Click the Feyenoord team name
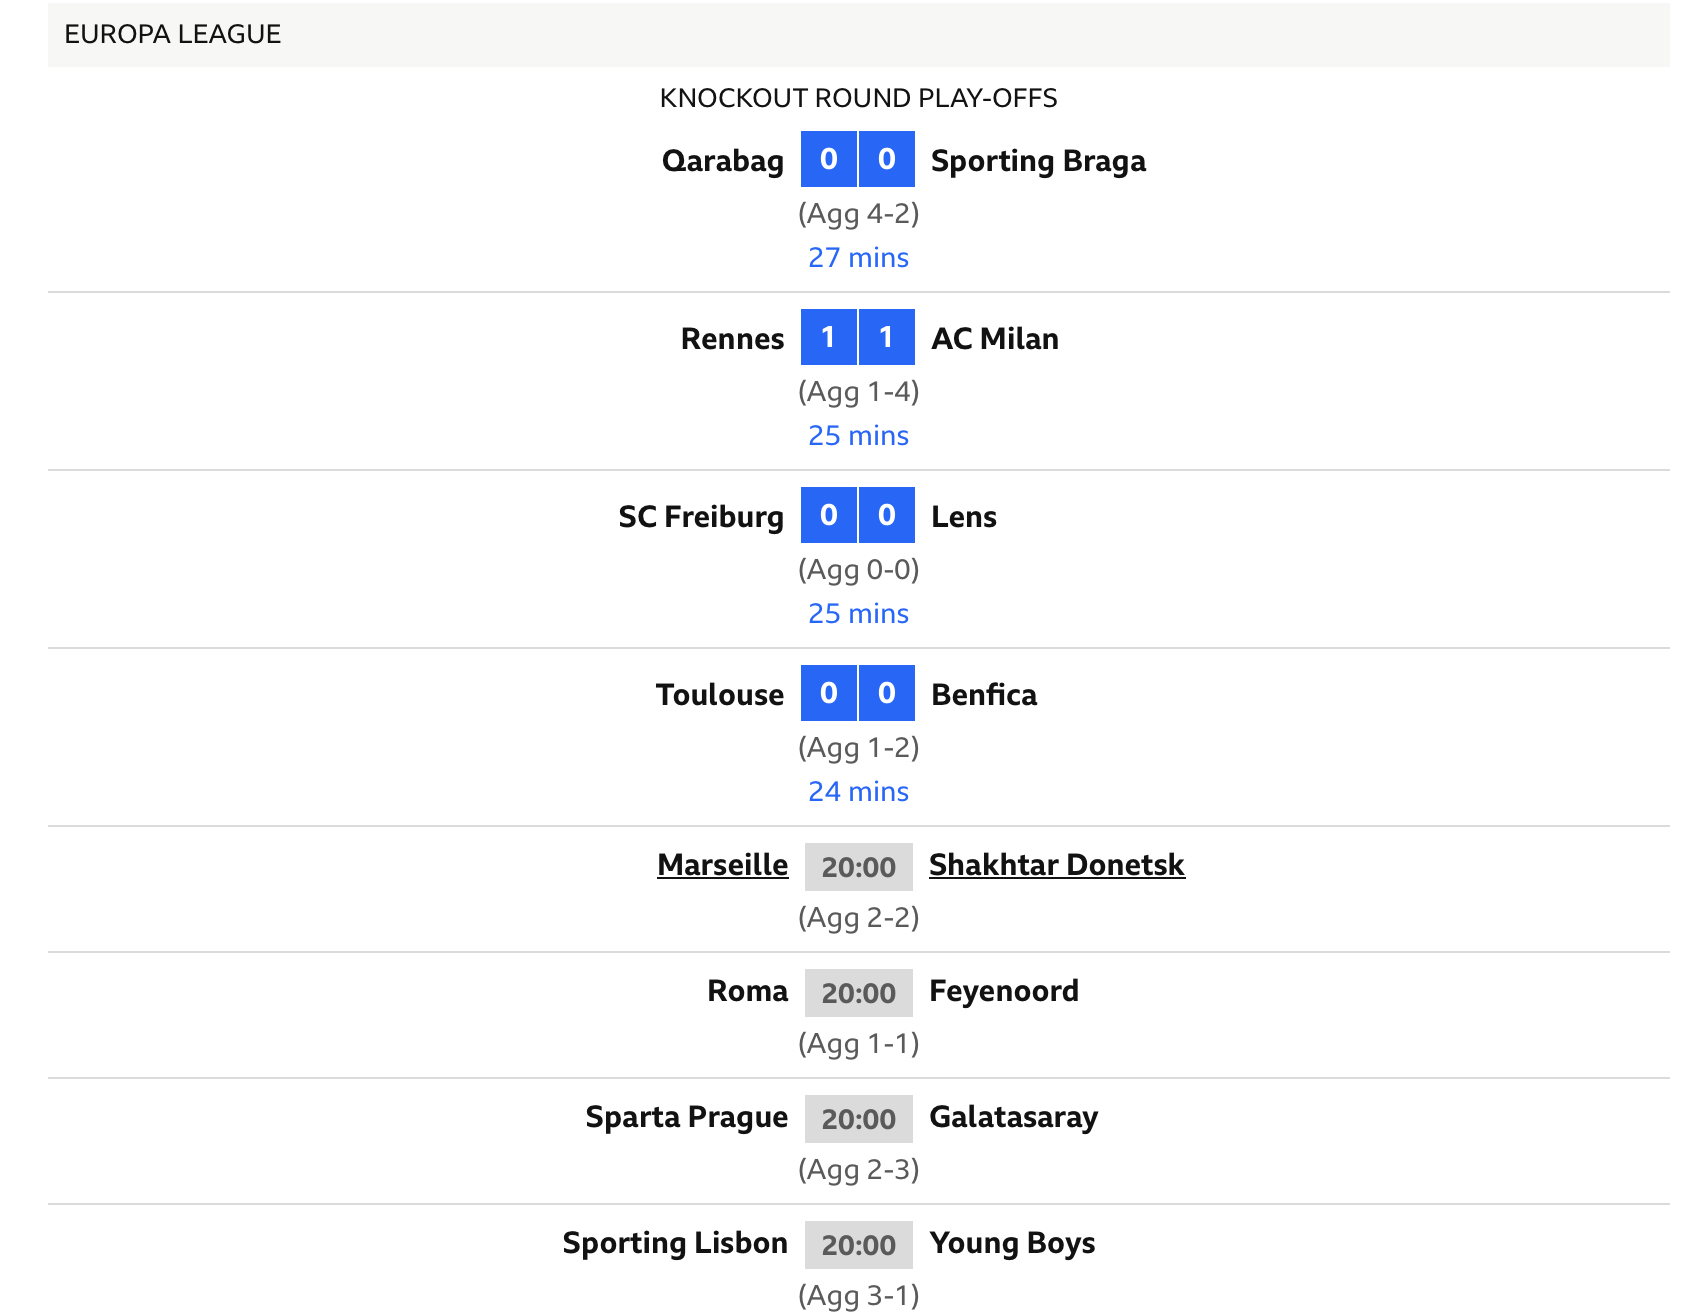 pos(1003,991)
